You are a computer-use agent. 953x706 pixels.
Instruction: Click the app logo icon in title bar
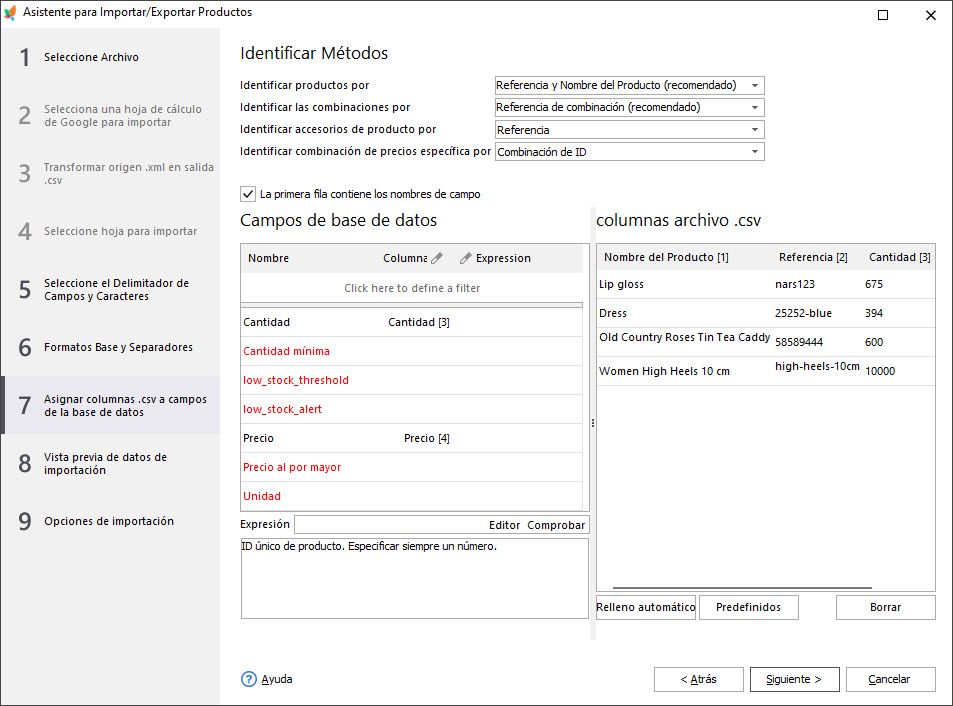point(10,12)
